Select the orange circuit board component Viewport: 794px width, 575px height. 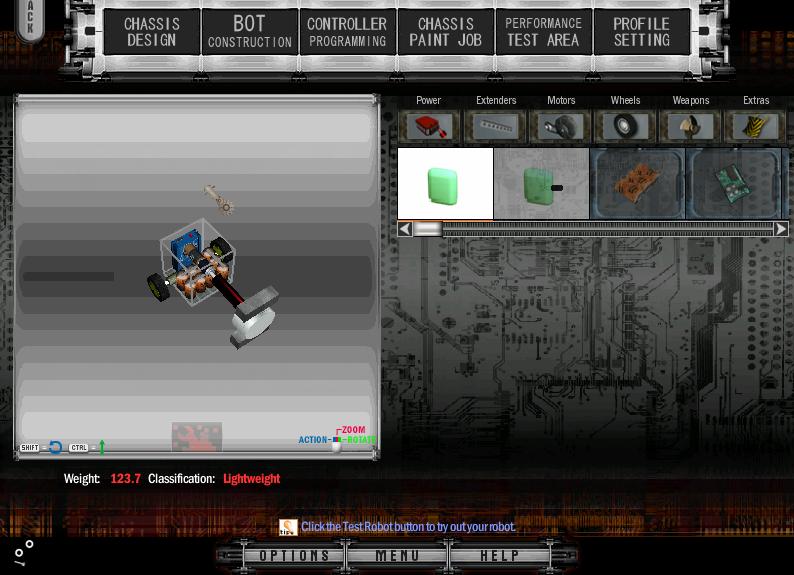[637, 184]
